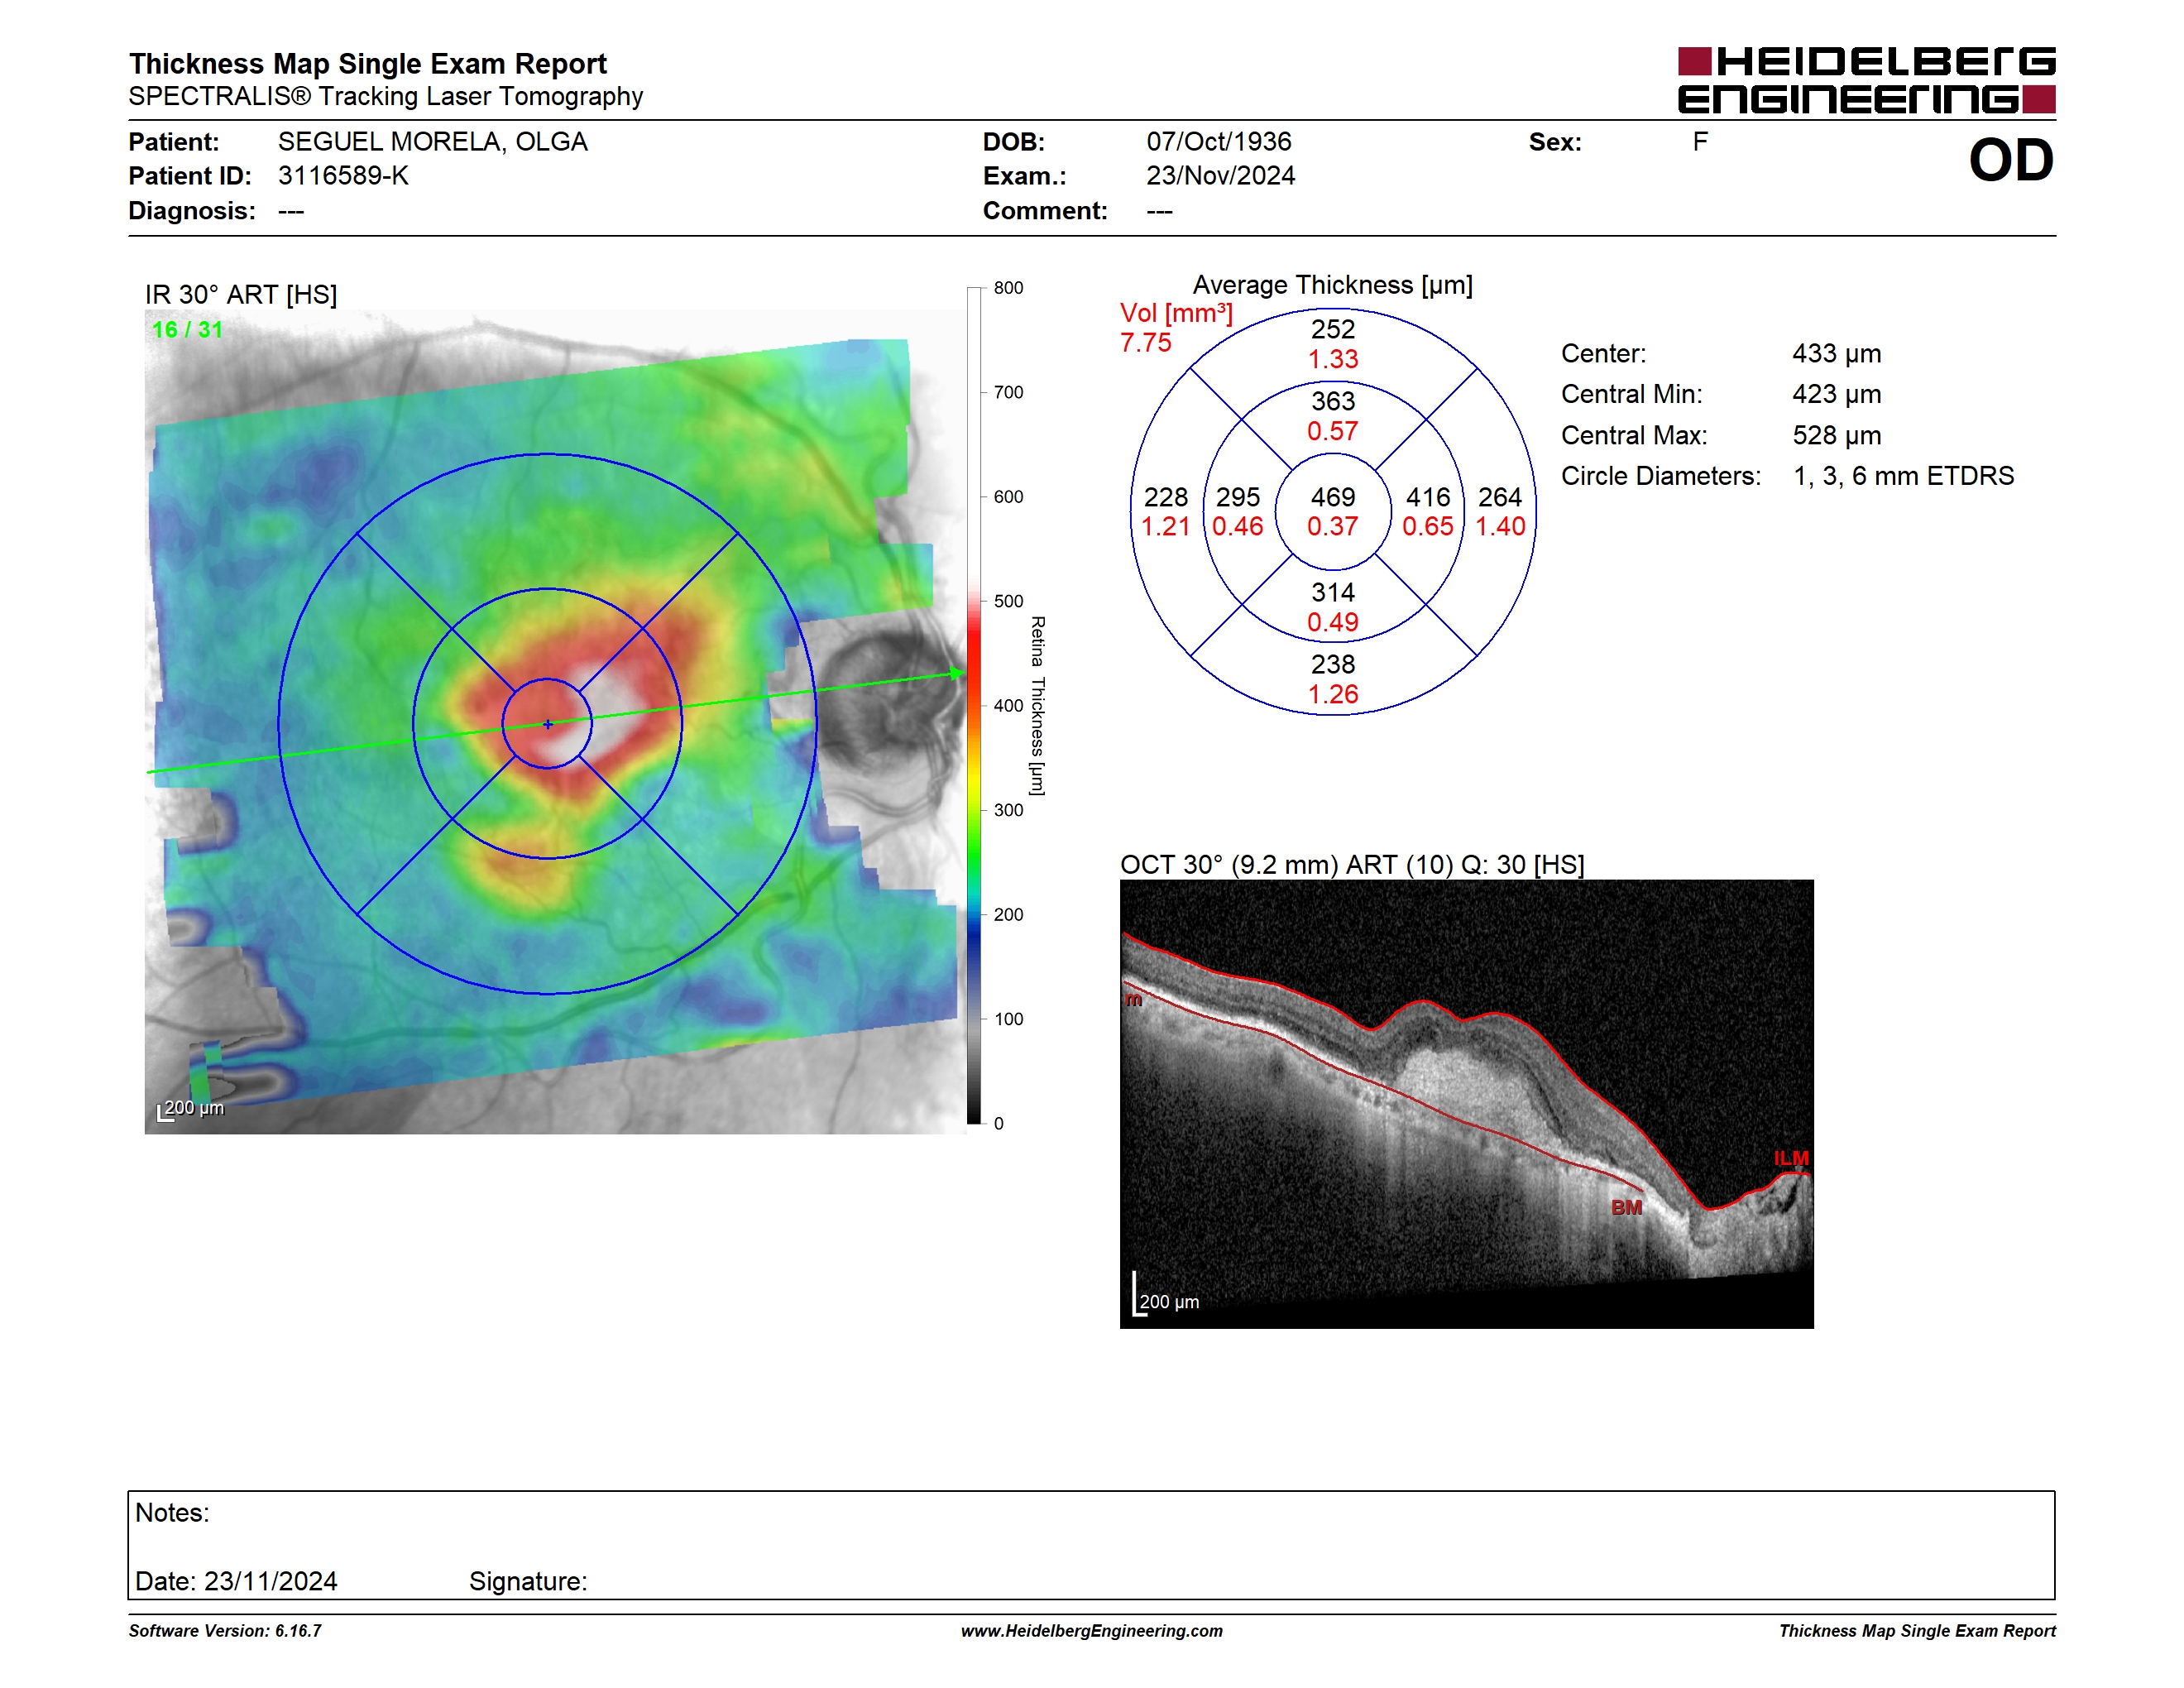Screen dimensions: 2184x1688
Task: Click total volume value '7.75'
Action: click(x=1145, y=342)
